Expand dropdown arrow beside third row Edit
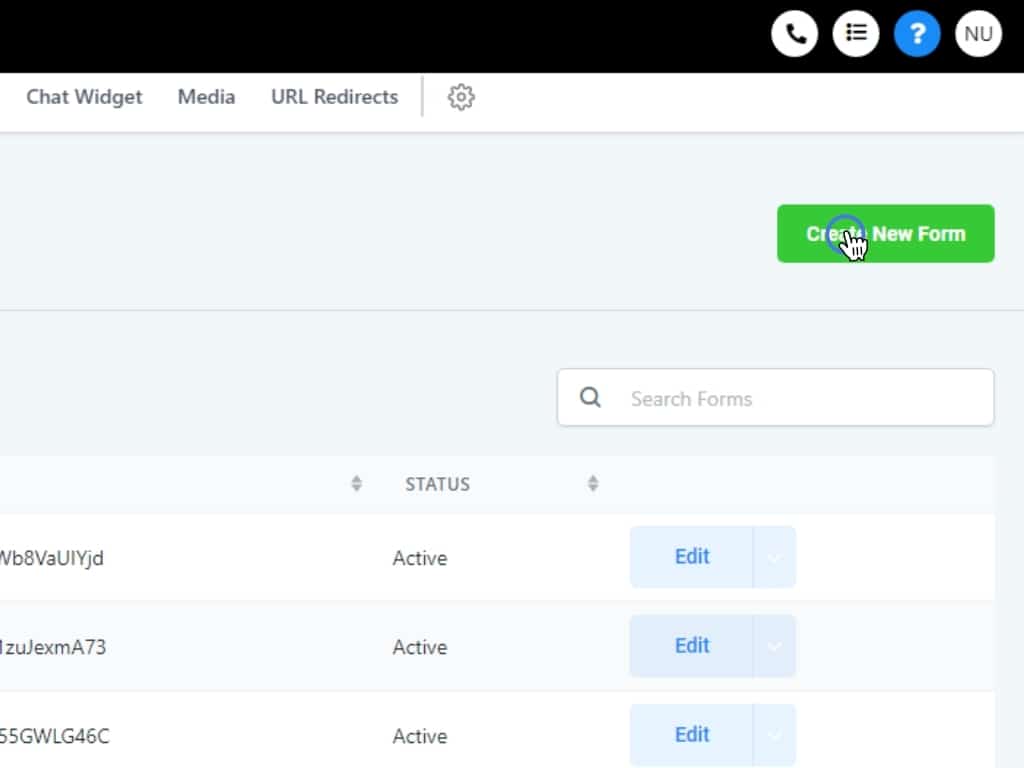1024x768 pixels. point(774,735)
